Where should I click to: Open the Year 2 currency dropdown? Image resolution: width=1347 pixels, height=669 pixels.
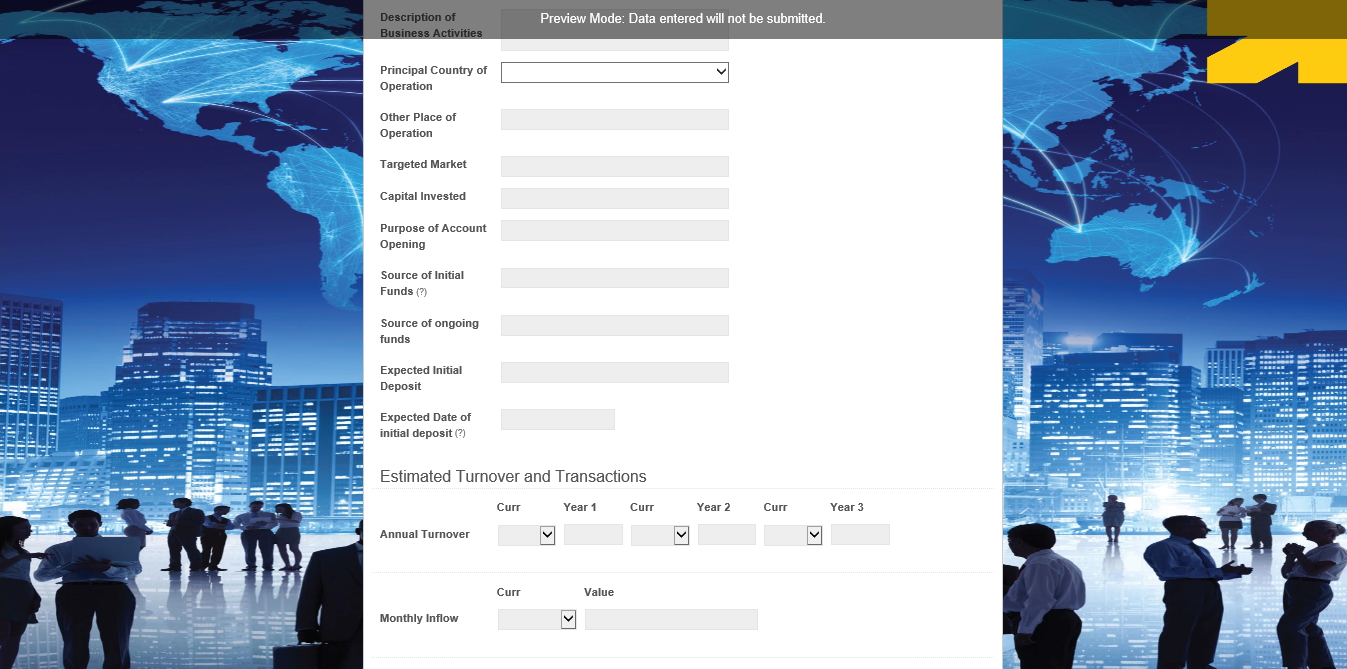click(x=660, y=535)
